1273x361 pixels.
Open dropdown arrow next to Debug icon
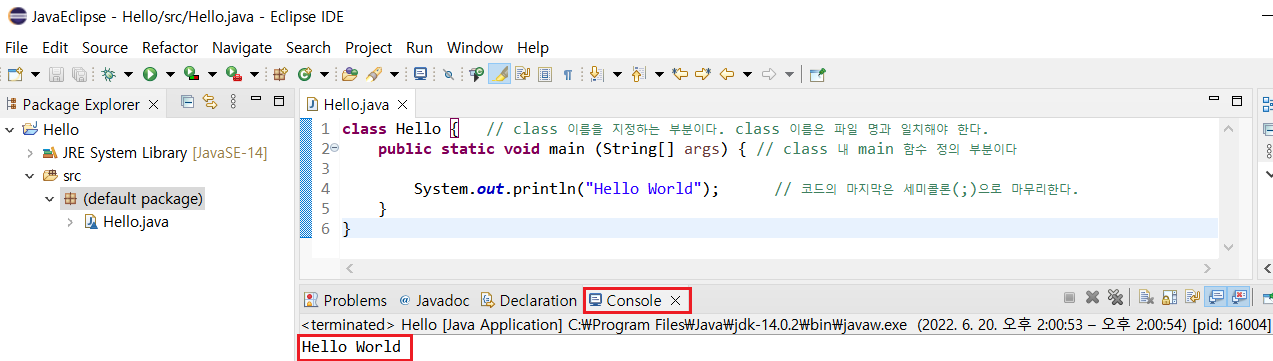(128, 74)
